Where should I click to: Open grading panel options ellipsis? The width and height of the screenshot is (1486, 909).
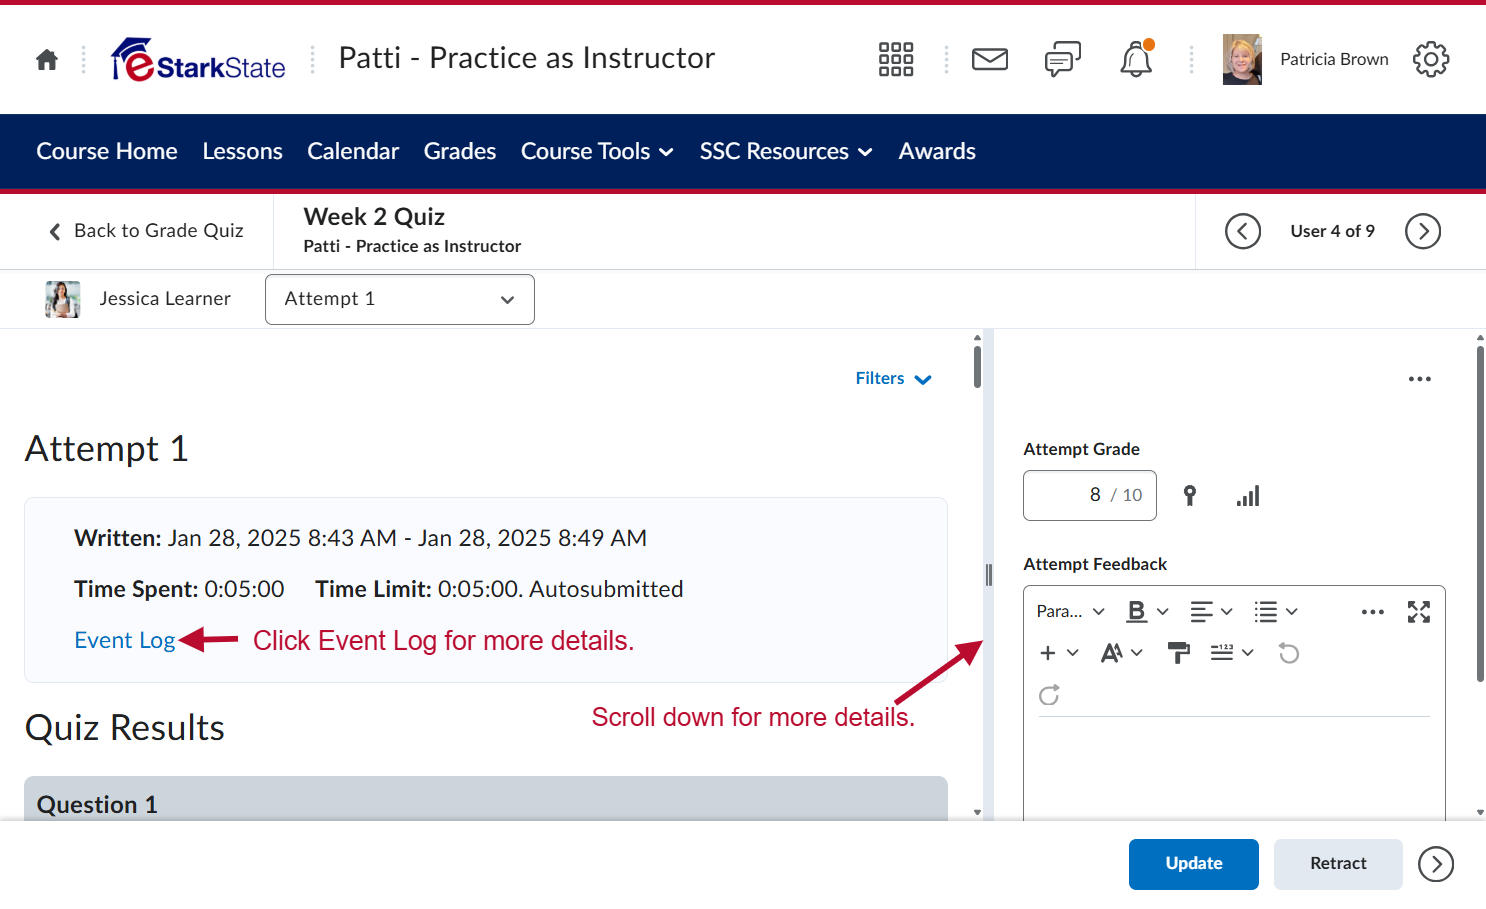[x=1420, y=379]
